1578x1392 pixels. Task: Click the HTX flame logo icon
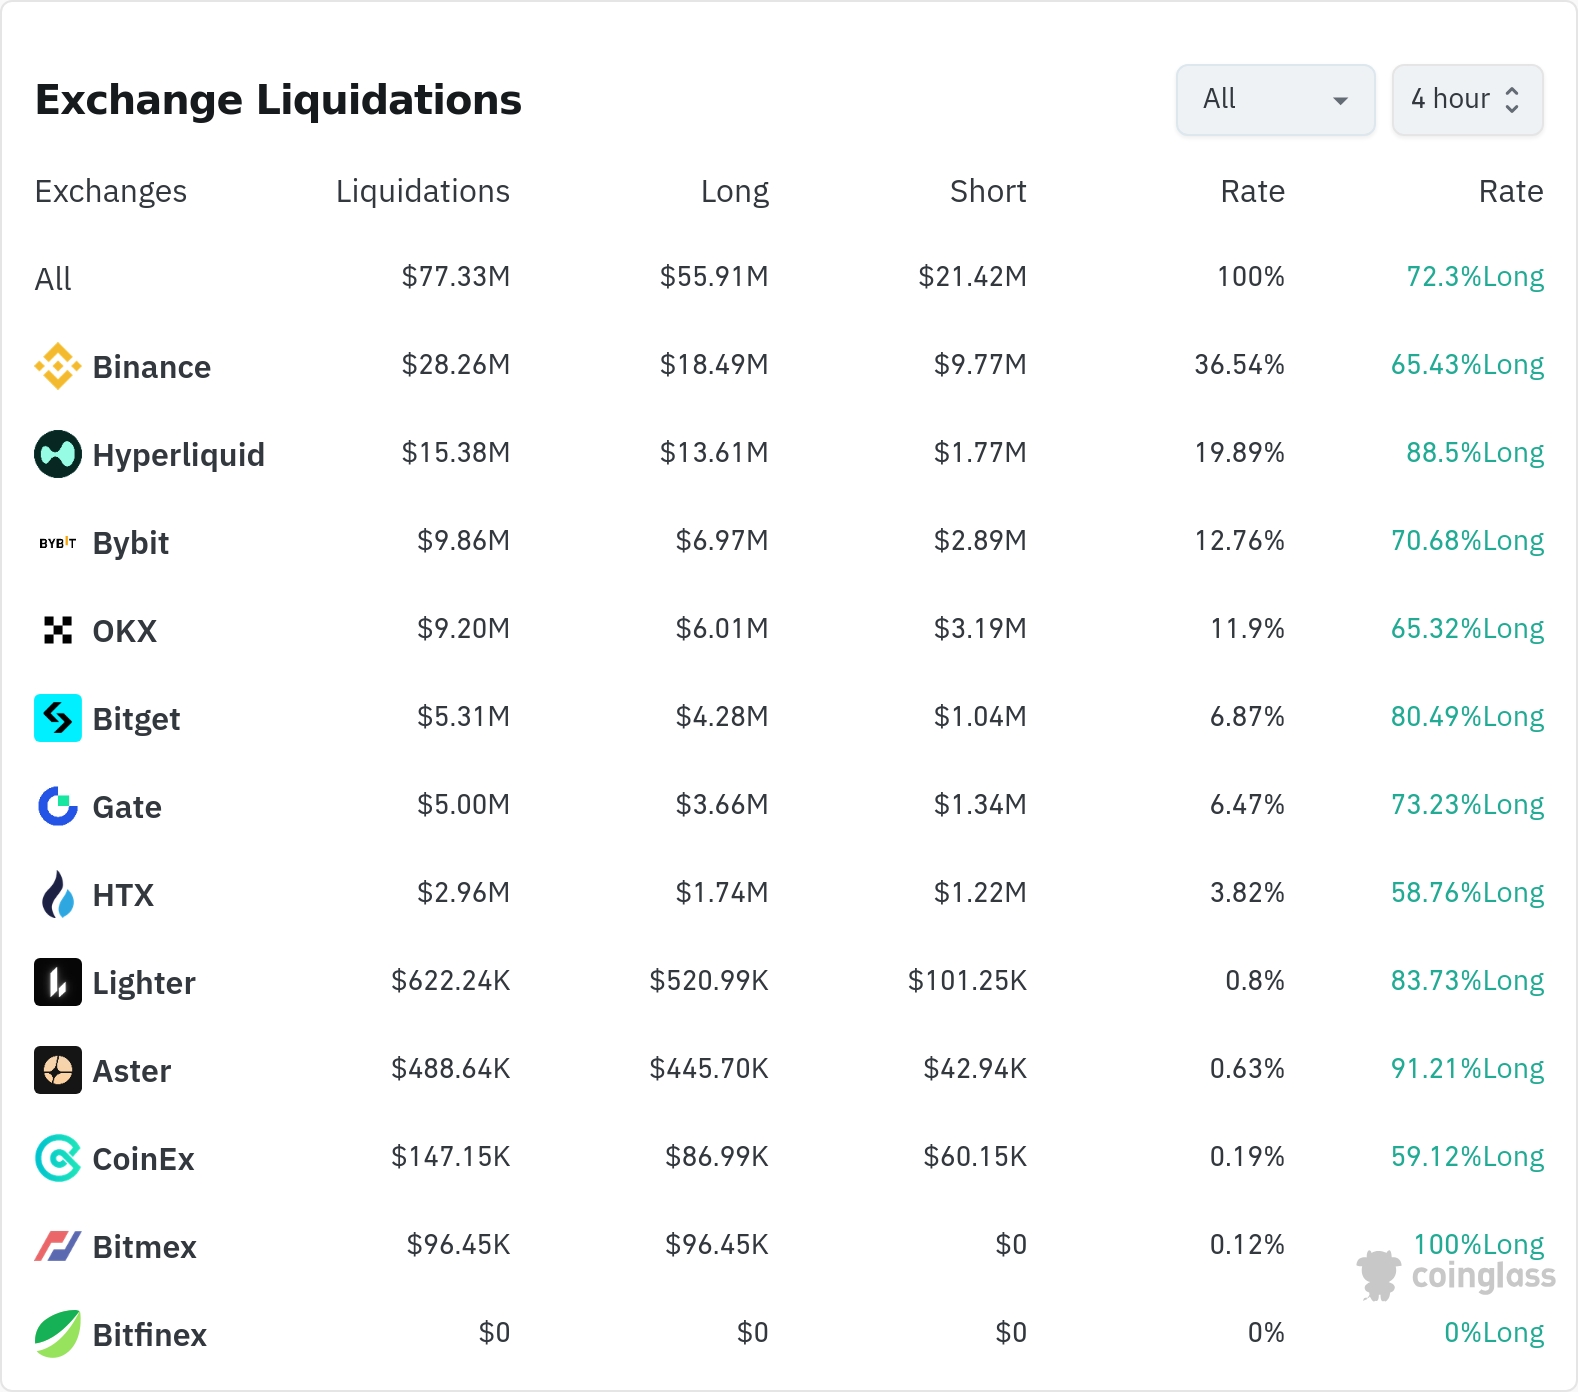pos(58,894)
